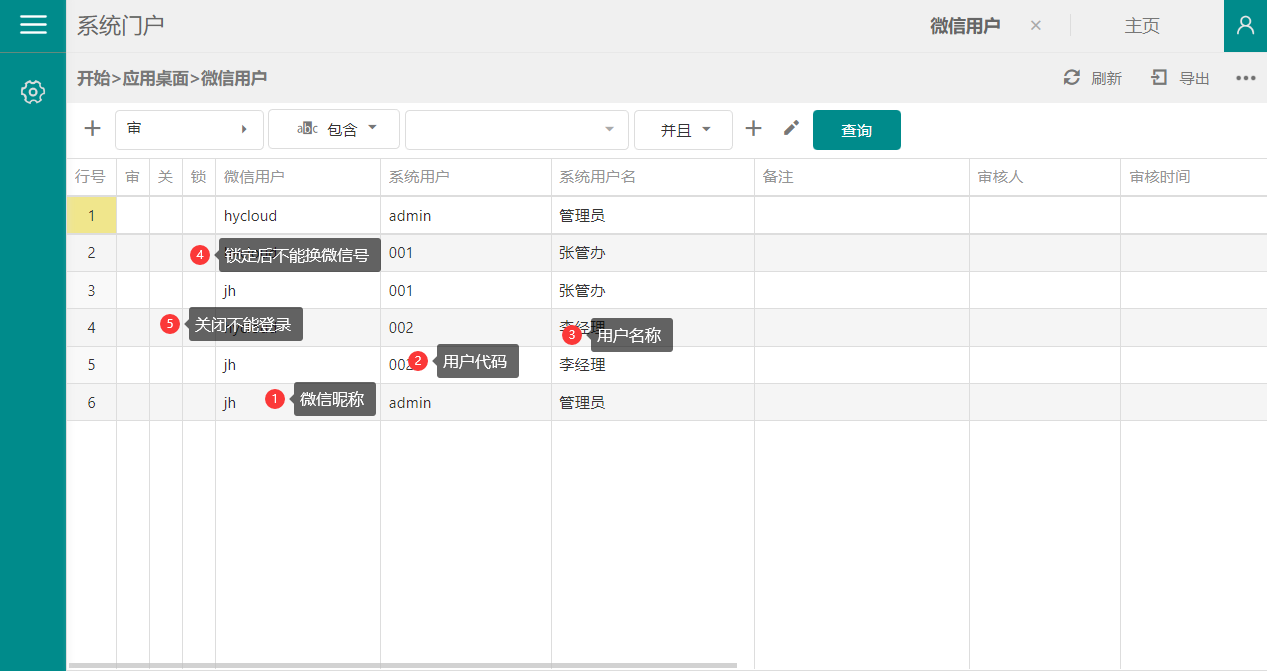Toggle the 关 cell in row 3
This screenshot has height=671, width=1267.
pos(166,291)
